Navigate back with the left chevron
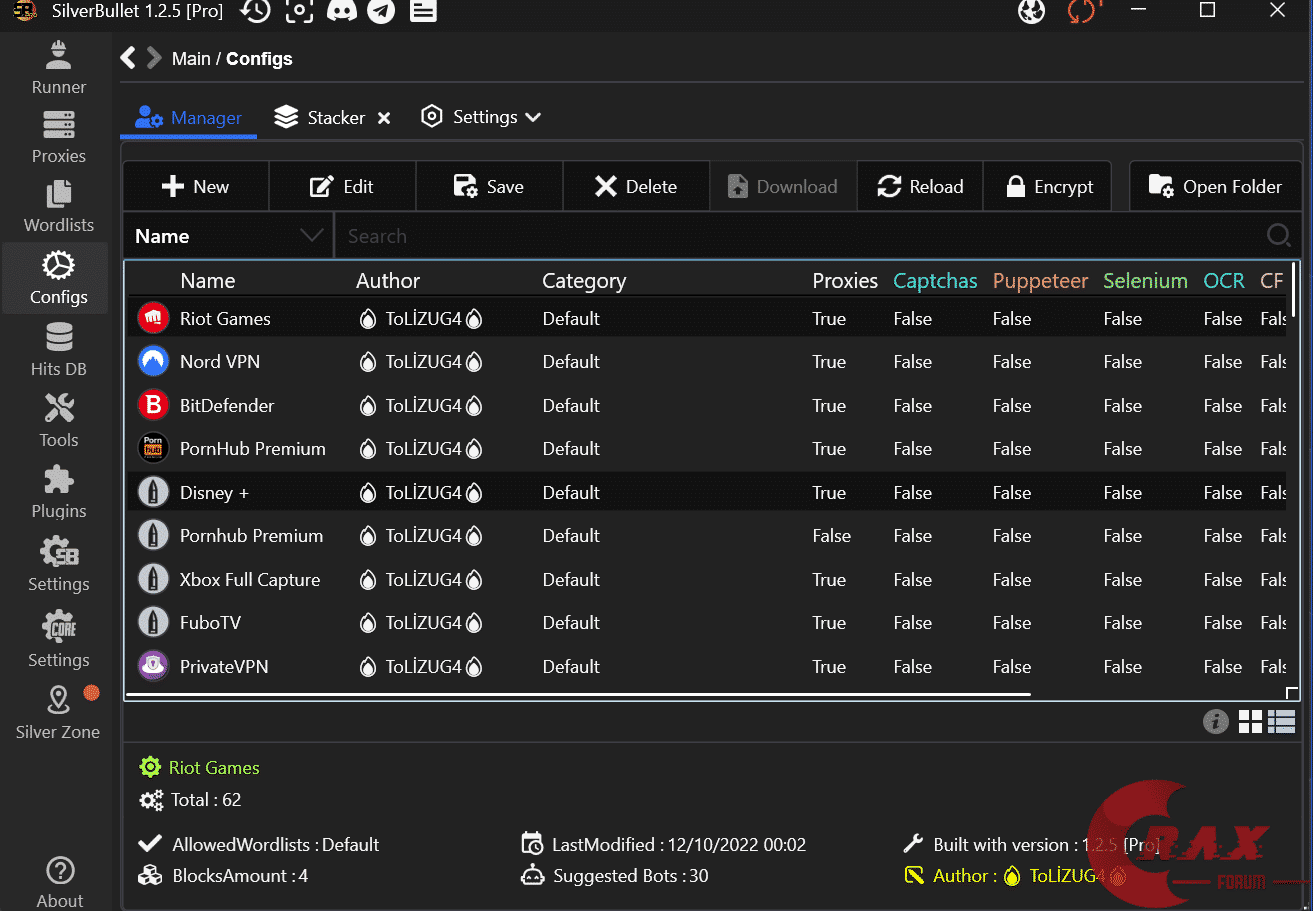The image size is (1313, 911). point(128,58)
